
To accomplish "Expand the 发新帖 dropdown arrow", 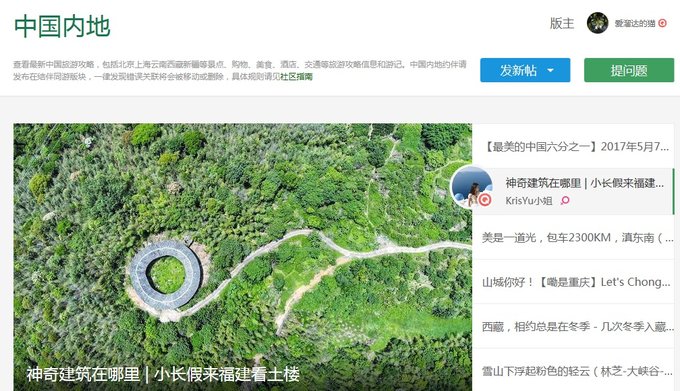I will tap(550, 70).
